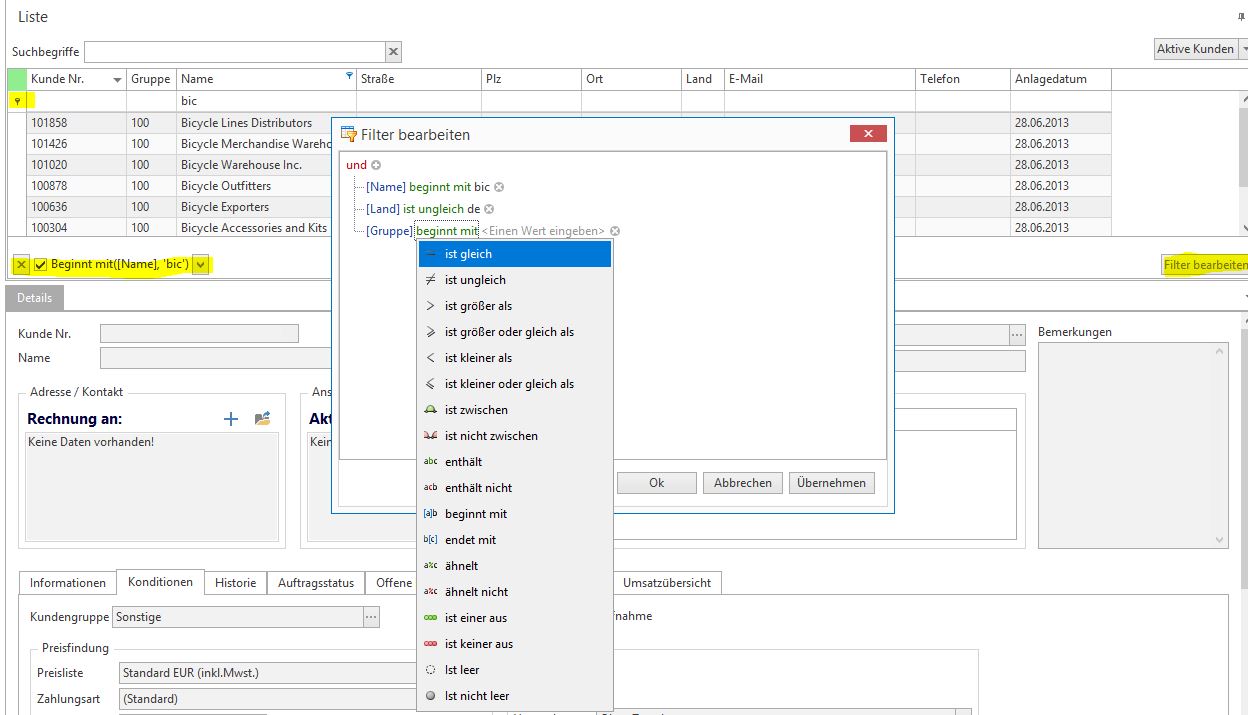Image resolution: width=1248 pixels, height=715 pixels.
Task: Open the recent filters dropdown in filter bar
Action: point(201,265)
